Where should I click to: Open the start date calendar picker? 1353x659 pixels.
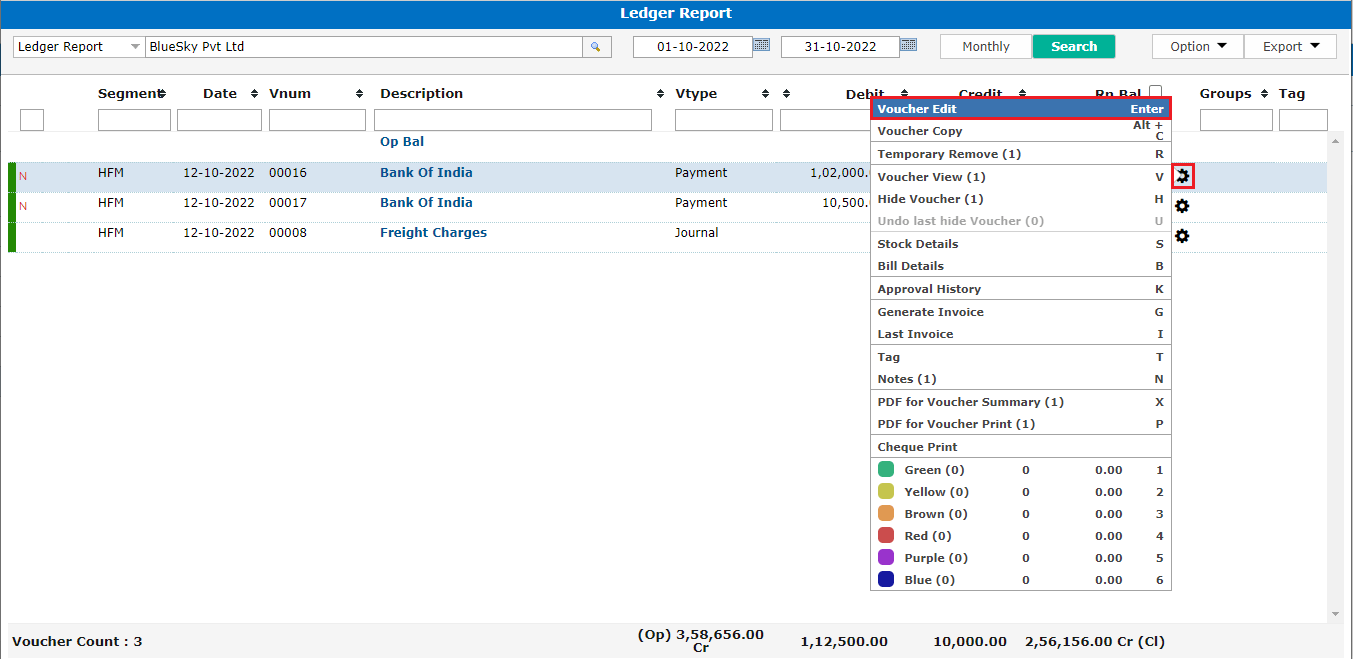762,45
